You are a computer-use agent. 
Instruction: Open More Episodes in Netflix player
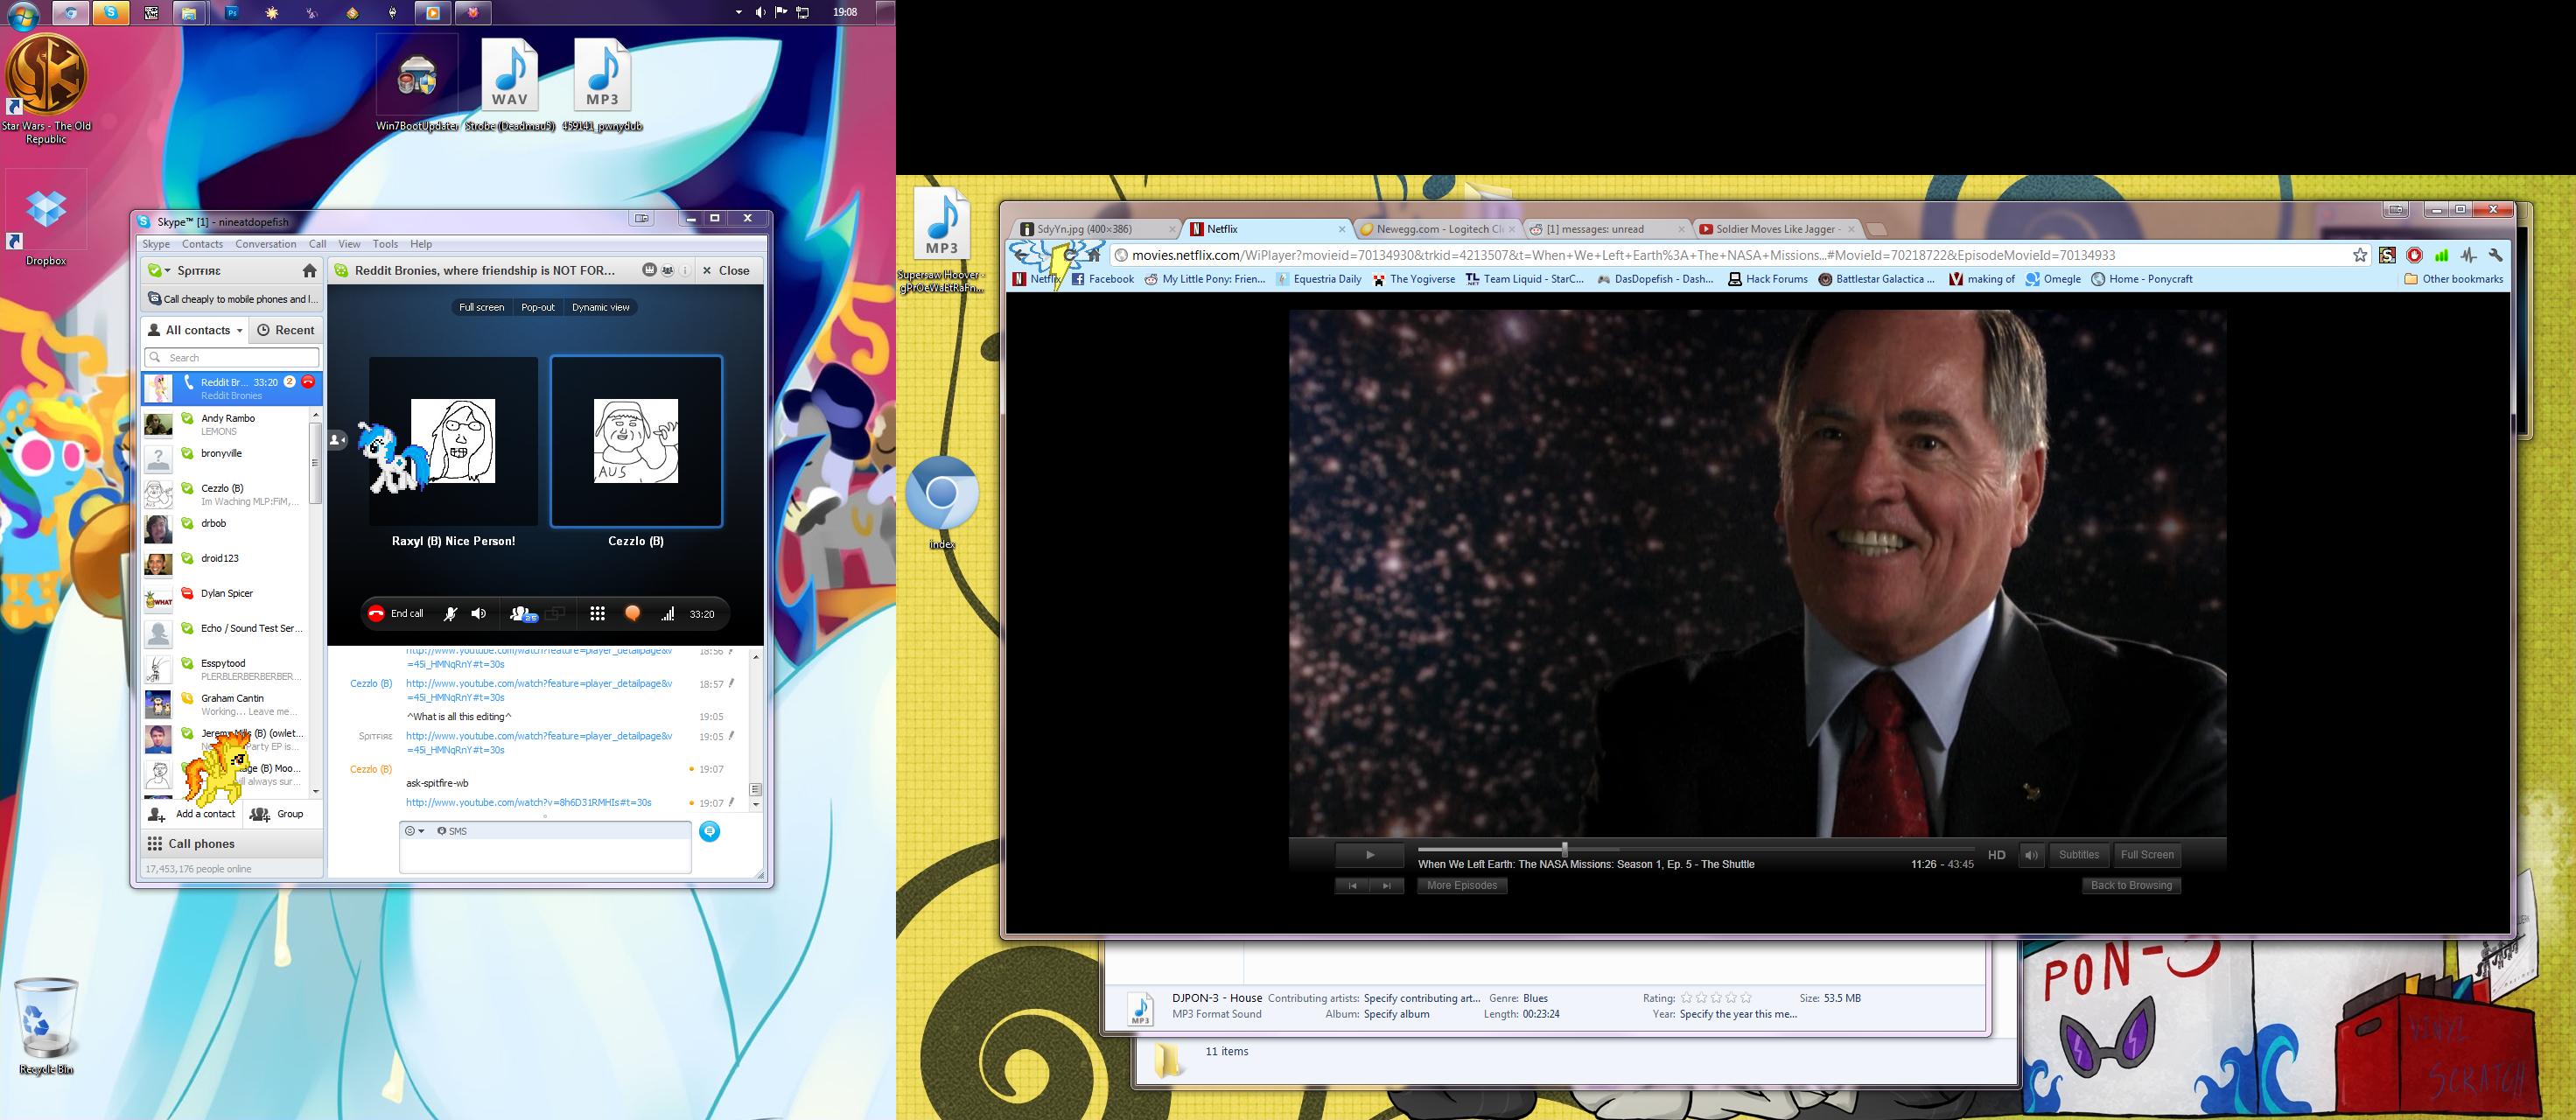pyautogui.click(x=1462, y=886)
